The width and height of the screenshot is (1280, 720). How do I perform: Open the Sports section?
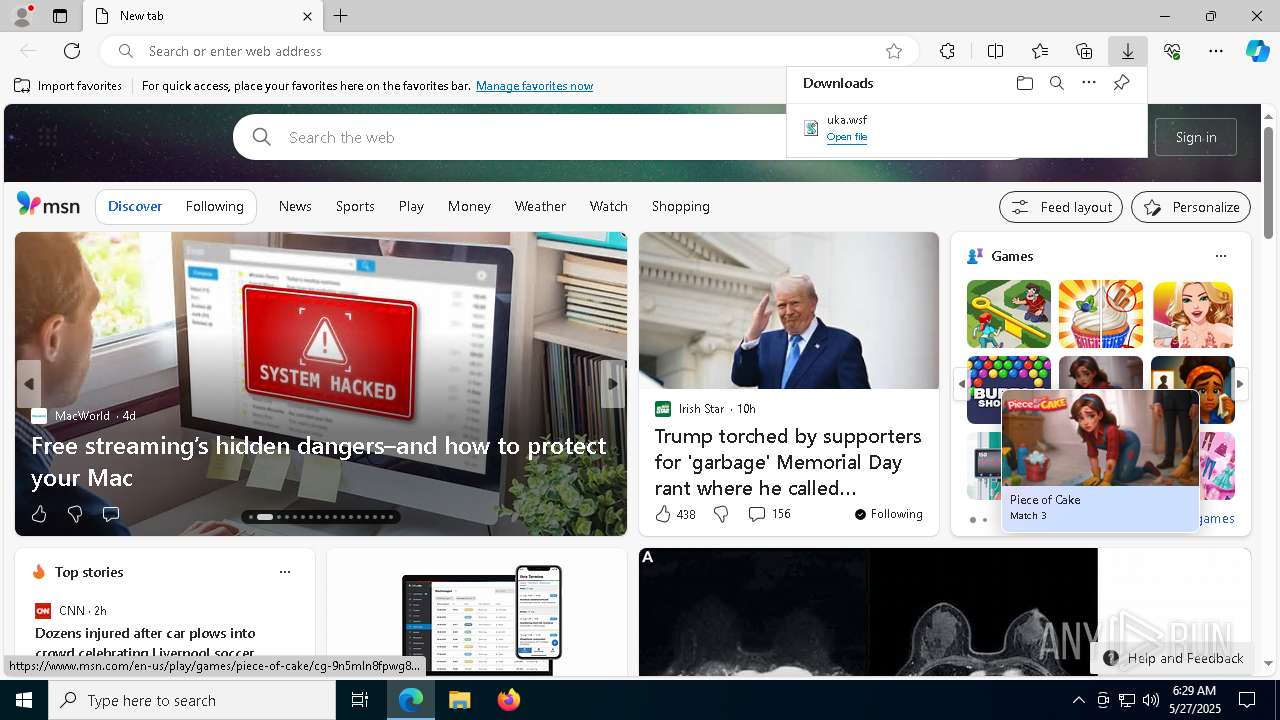click(x=355, y=206)
